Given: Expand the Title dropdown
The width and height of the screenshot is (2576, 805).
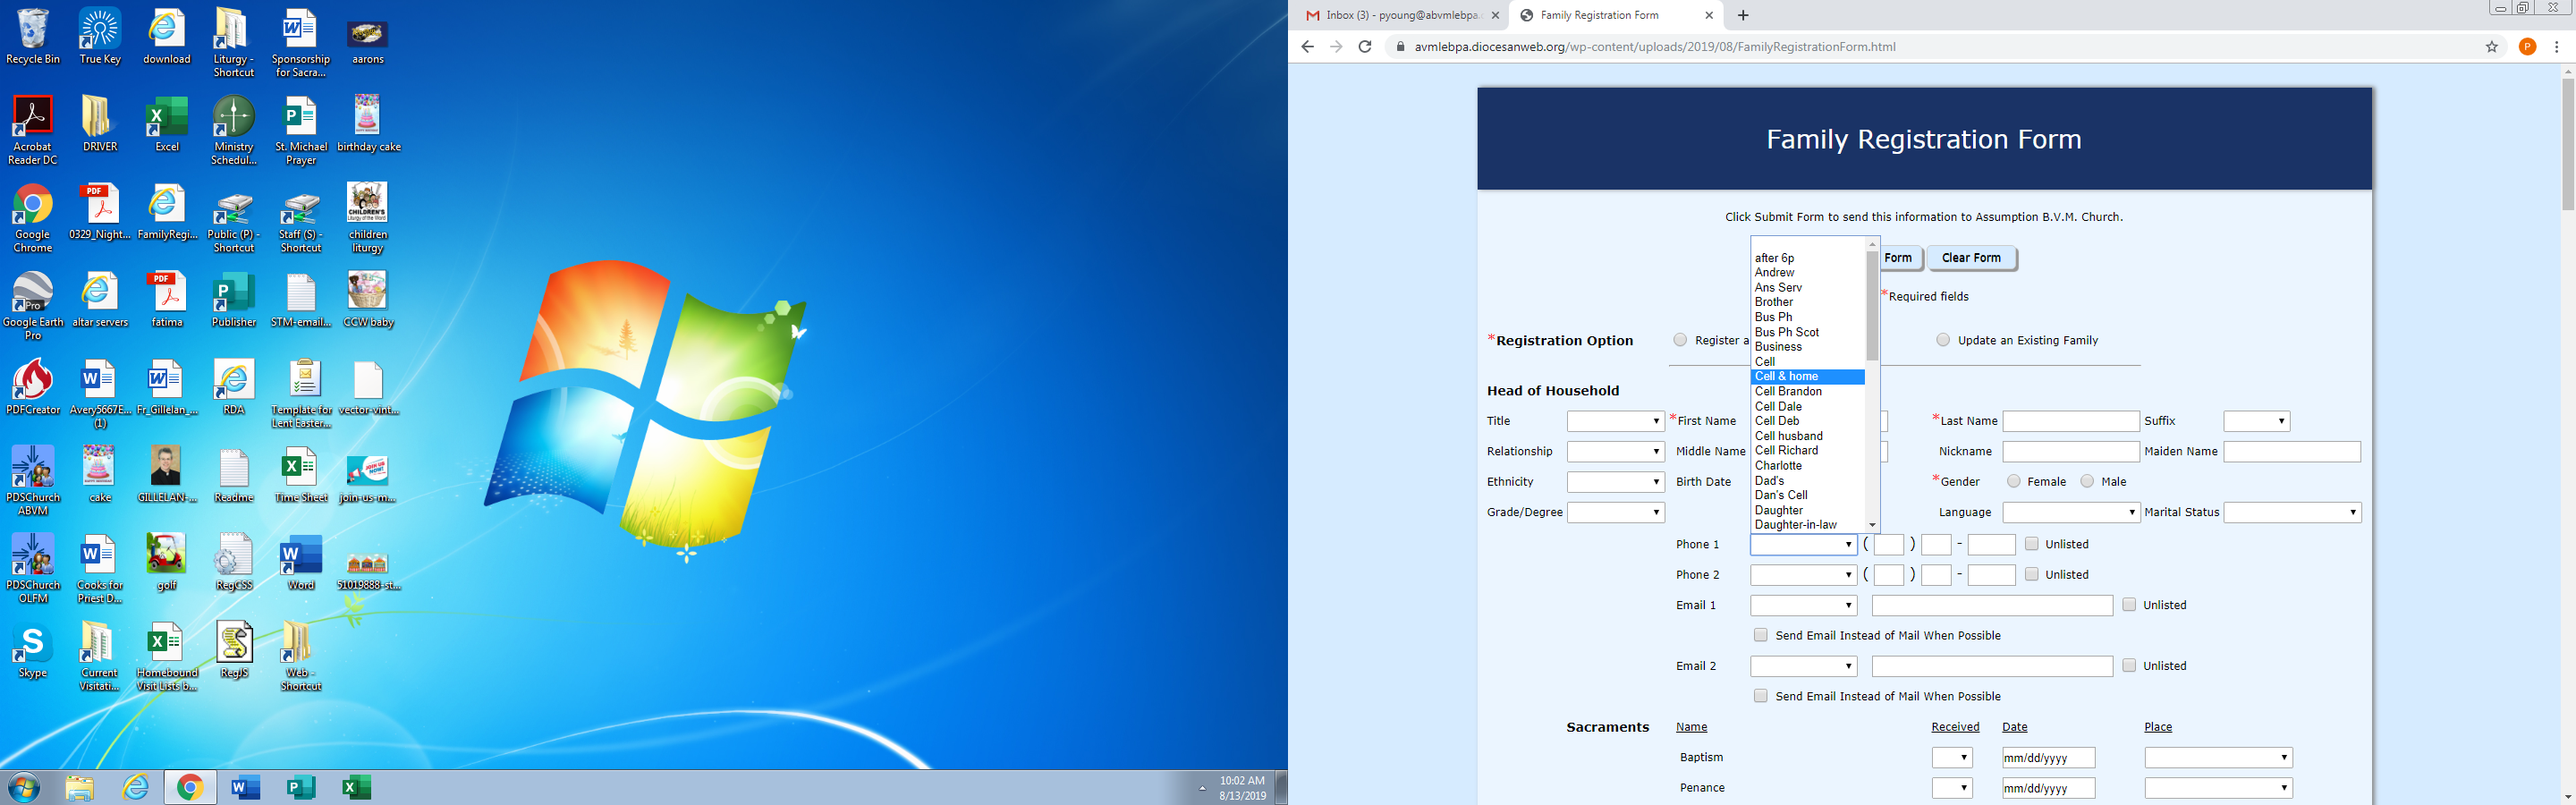Looking at the screenshot, I should (1615, 422).
